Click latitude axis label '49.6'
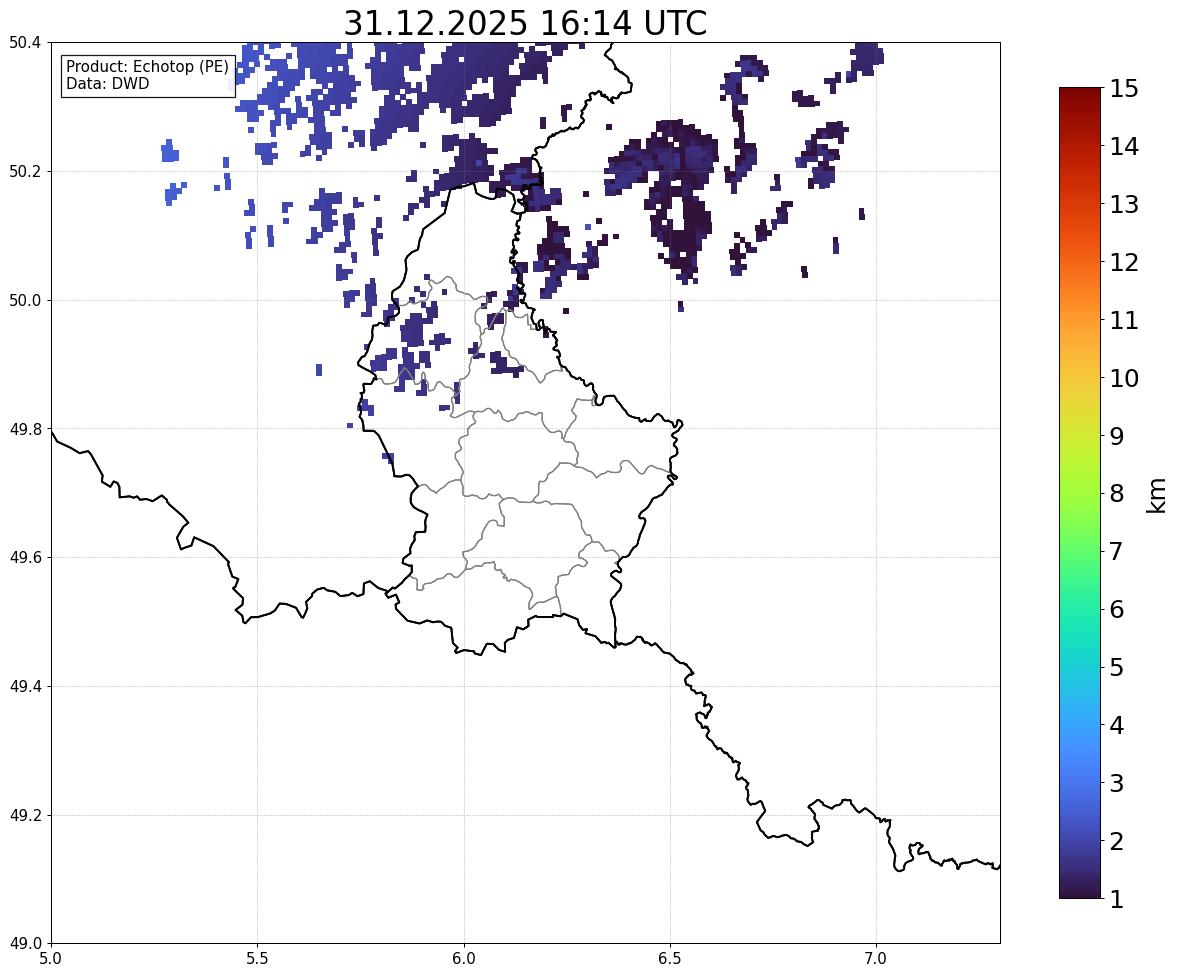 click(x=25, y=557)
